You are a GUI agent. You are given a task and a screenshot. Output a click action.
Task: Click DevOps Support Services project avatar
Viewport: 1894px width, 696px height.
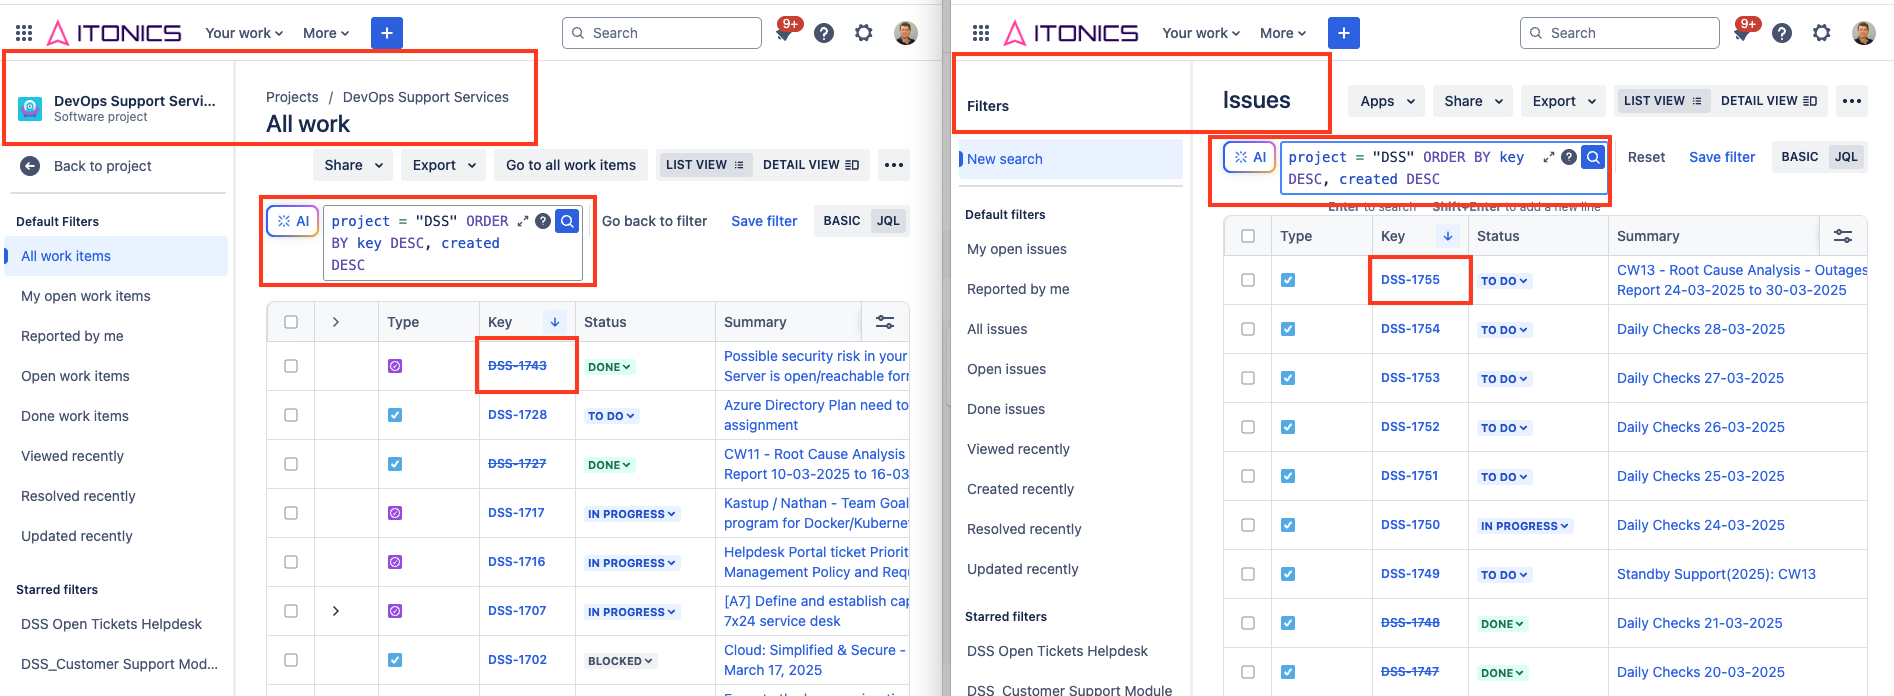pyautogui.click(x=30, y=108)
